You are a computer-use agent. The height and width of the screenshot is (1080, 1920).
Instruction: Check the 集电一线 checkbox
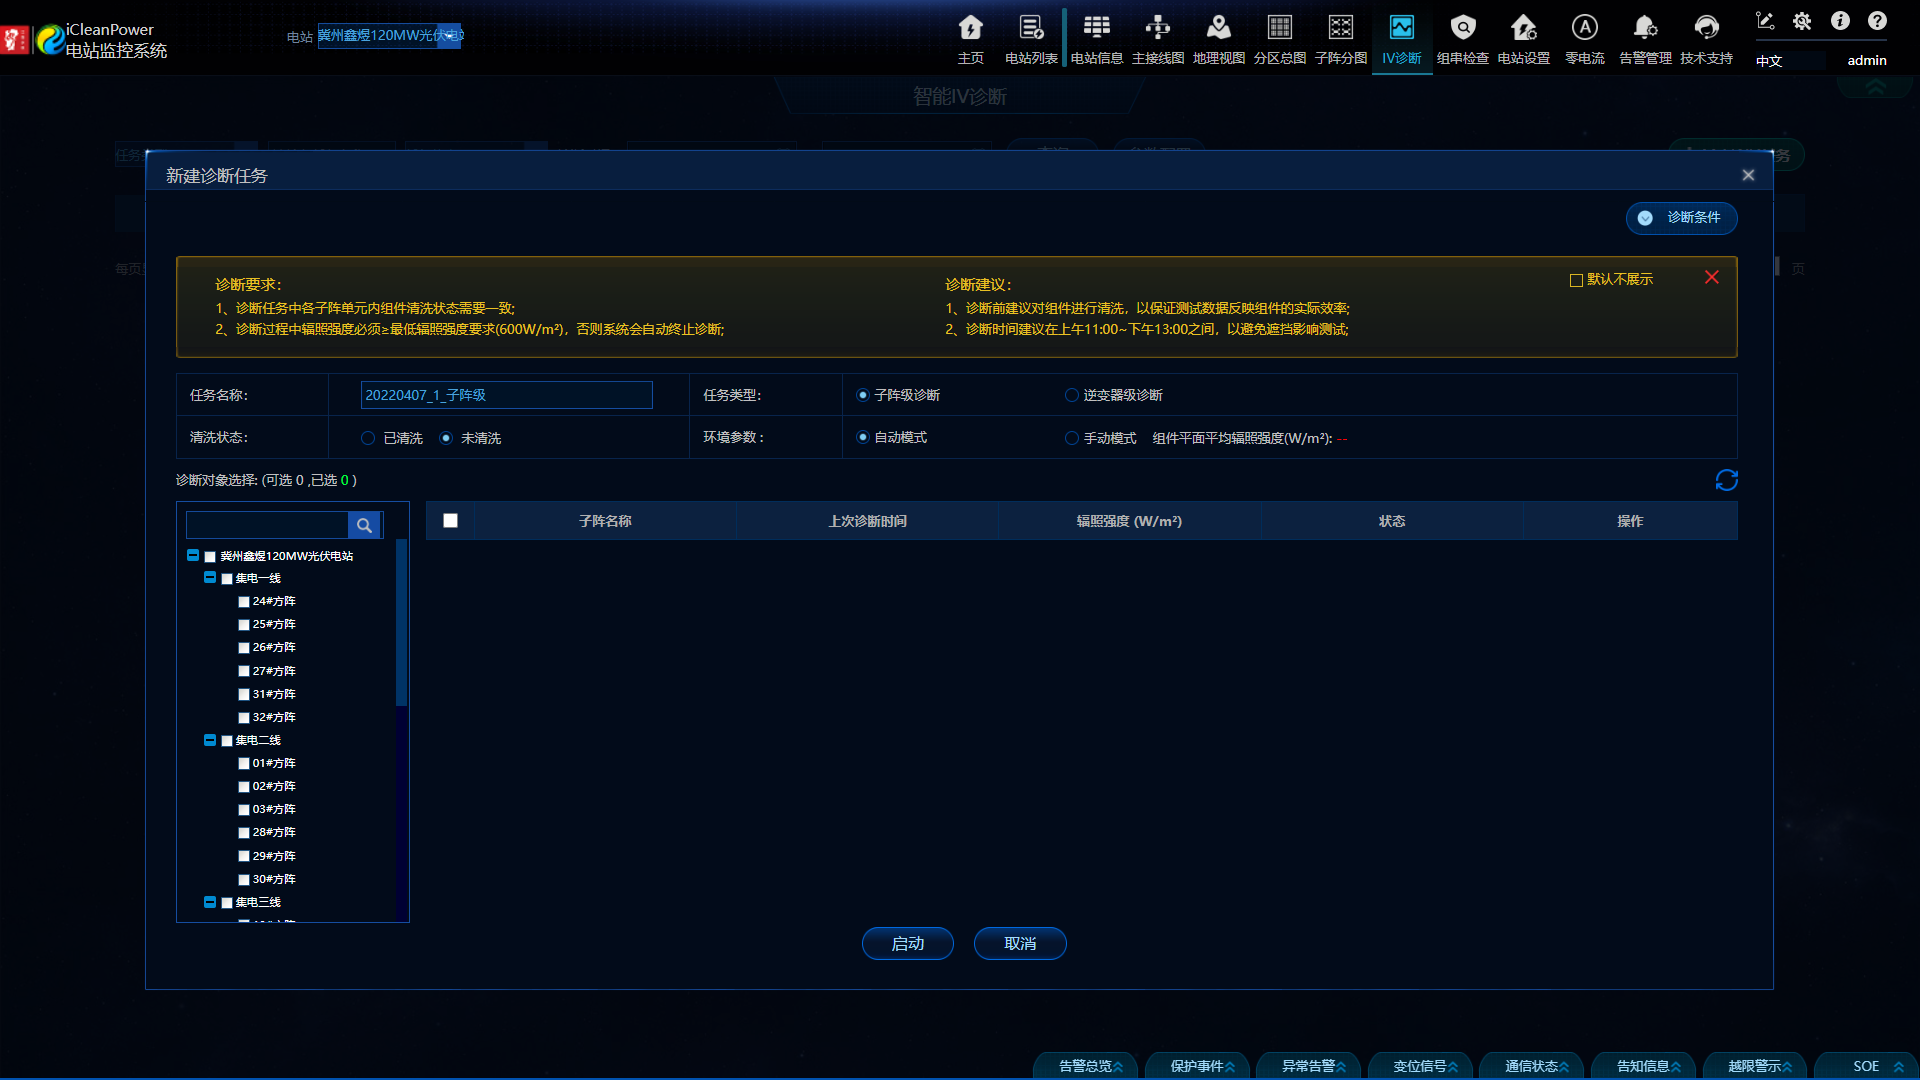[227, 579]
